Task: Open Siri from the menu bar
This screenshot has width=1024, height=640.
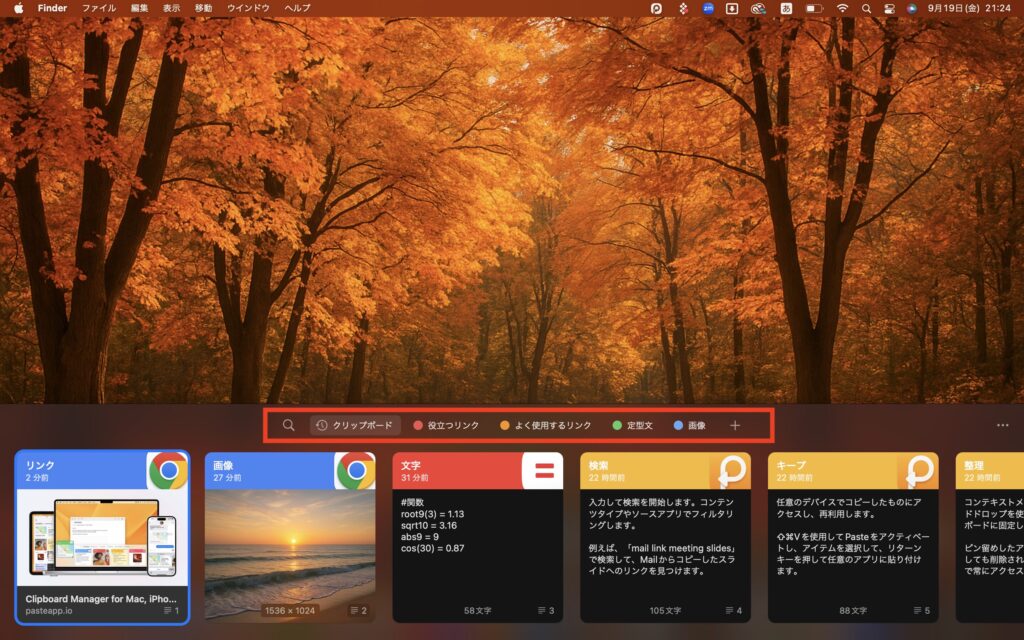Action: pos(912,8)
